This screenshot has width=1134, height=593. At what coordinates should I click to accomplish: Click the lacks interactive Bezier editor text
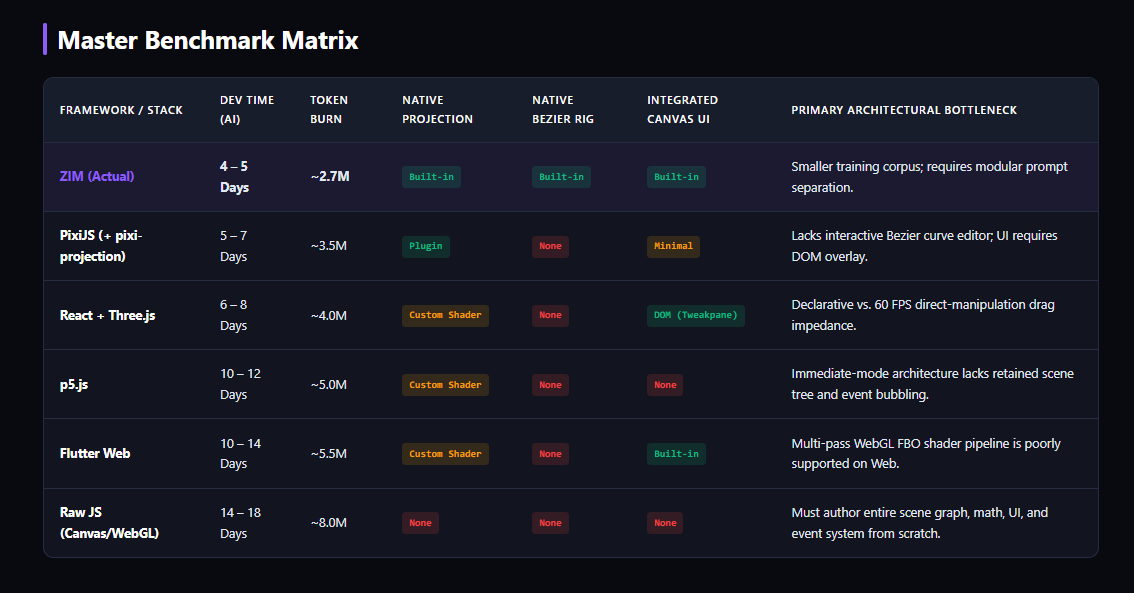[x=924, y=246]
